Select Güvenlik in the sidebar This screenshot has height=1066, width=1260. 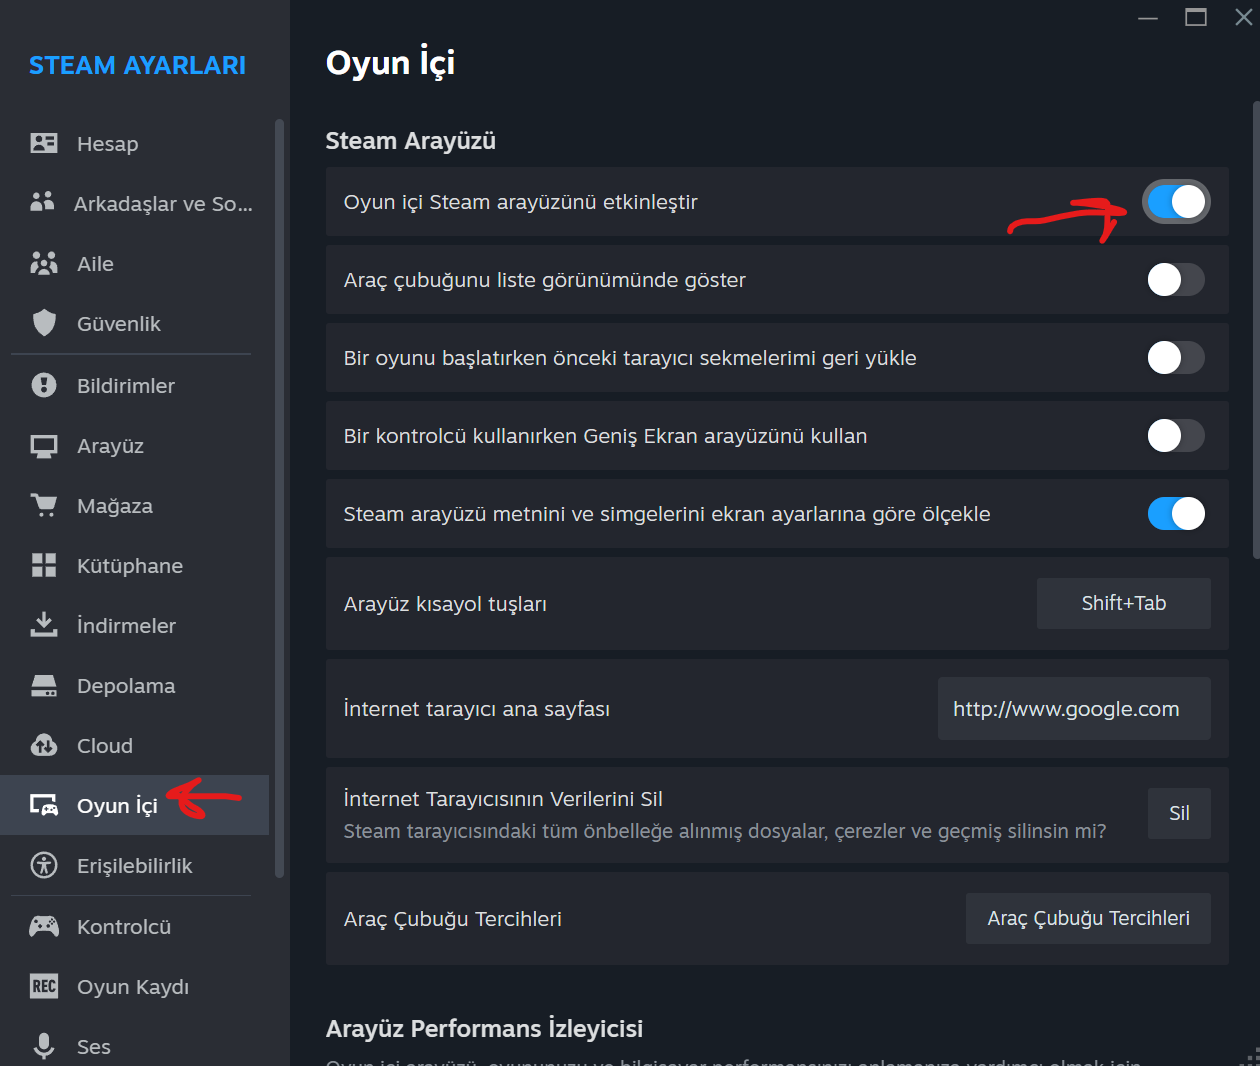click(x=135, y=323)
